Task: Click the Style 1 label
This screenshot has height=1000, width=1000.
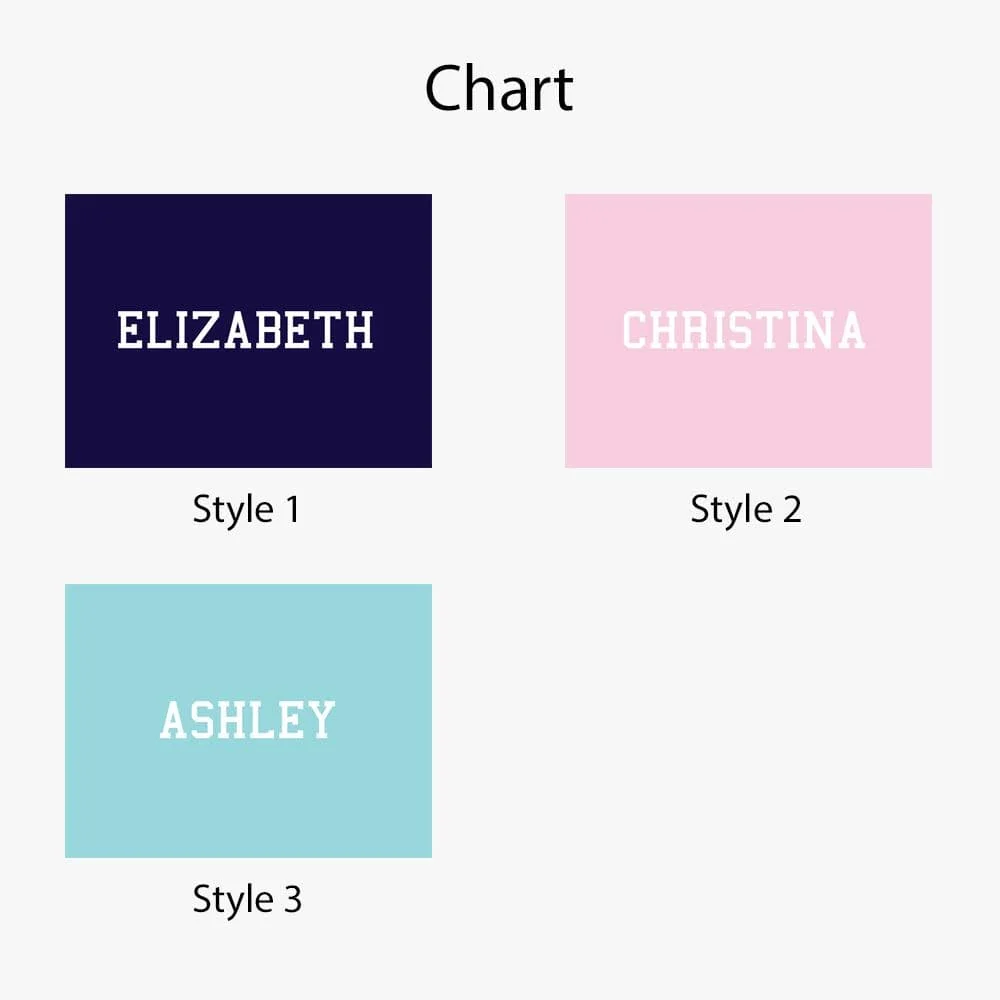Action: click(x=246, y=510)
